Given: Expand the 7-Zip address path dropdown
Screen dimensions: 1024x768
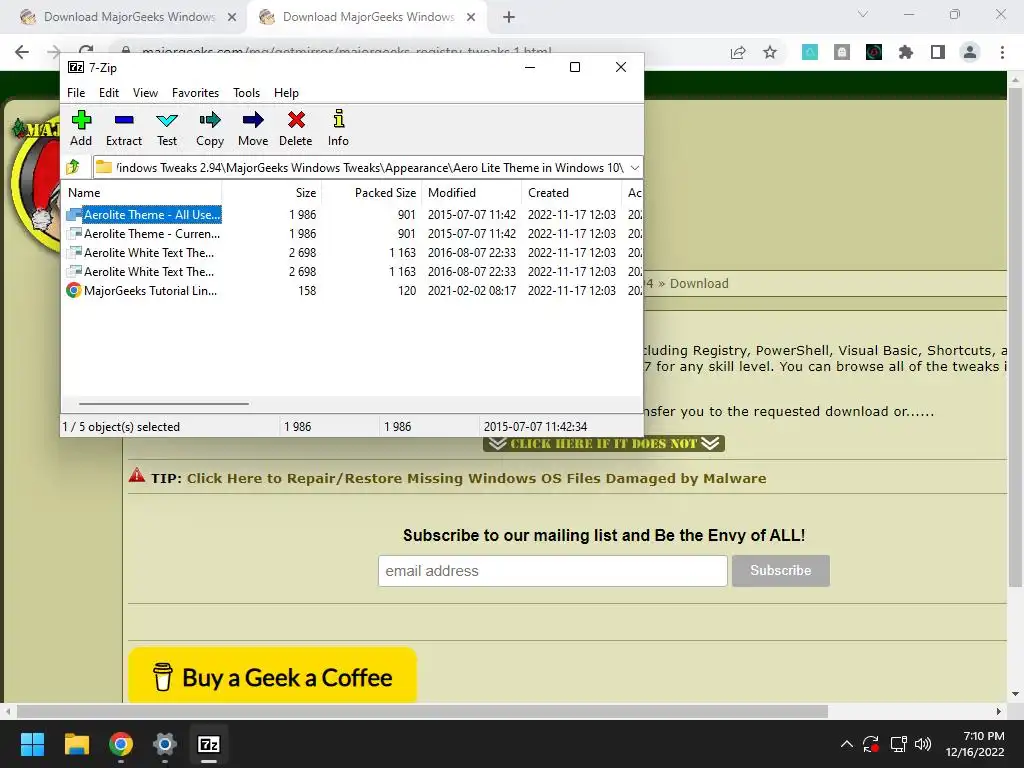Looking at the screenshot, I should coord(634,168).
